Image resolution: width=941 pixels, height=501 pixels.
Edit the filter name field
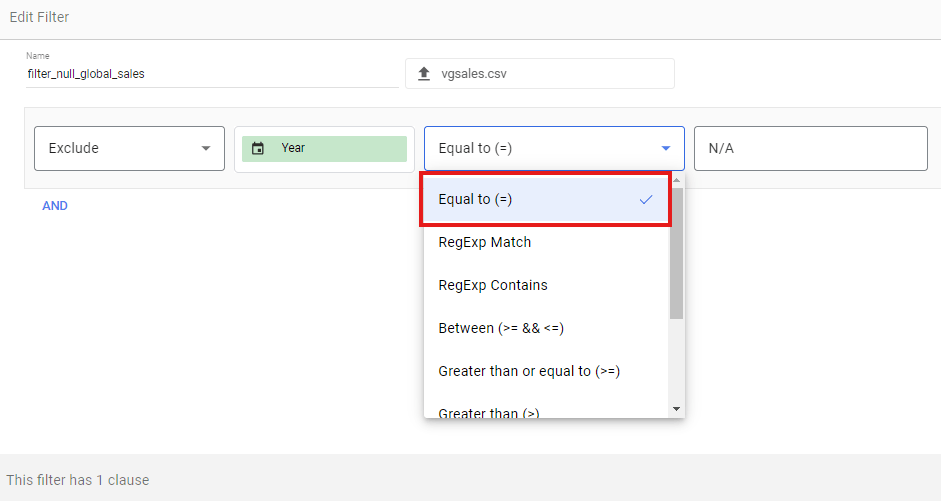pos(210,74)
